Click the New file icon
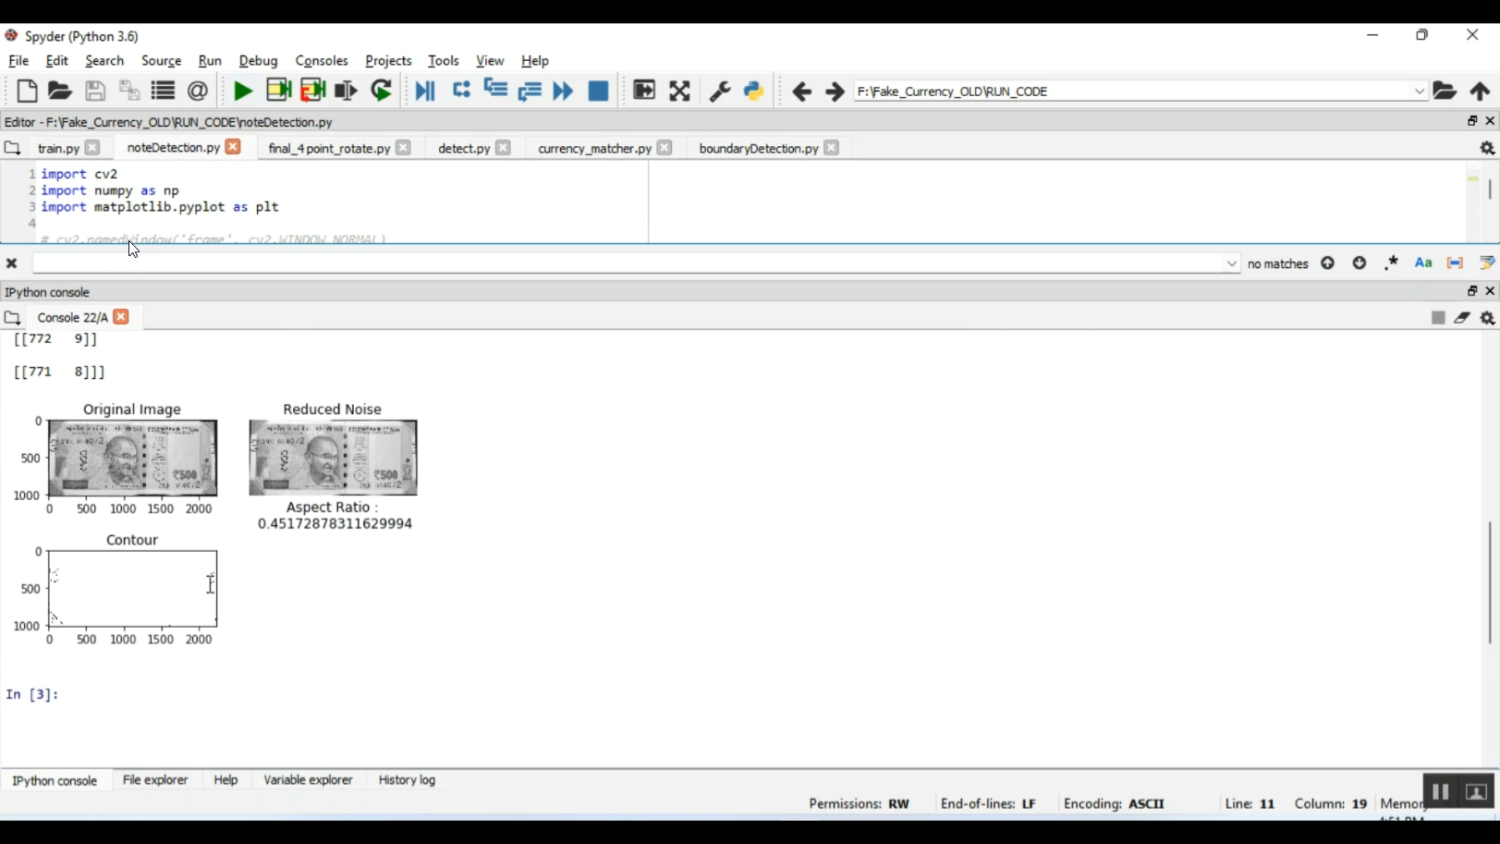 click(x=27, y=91)
